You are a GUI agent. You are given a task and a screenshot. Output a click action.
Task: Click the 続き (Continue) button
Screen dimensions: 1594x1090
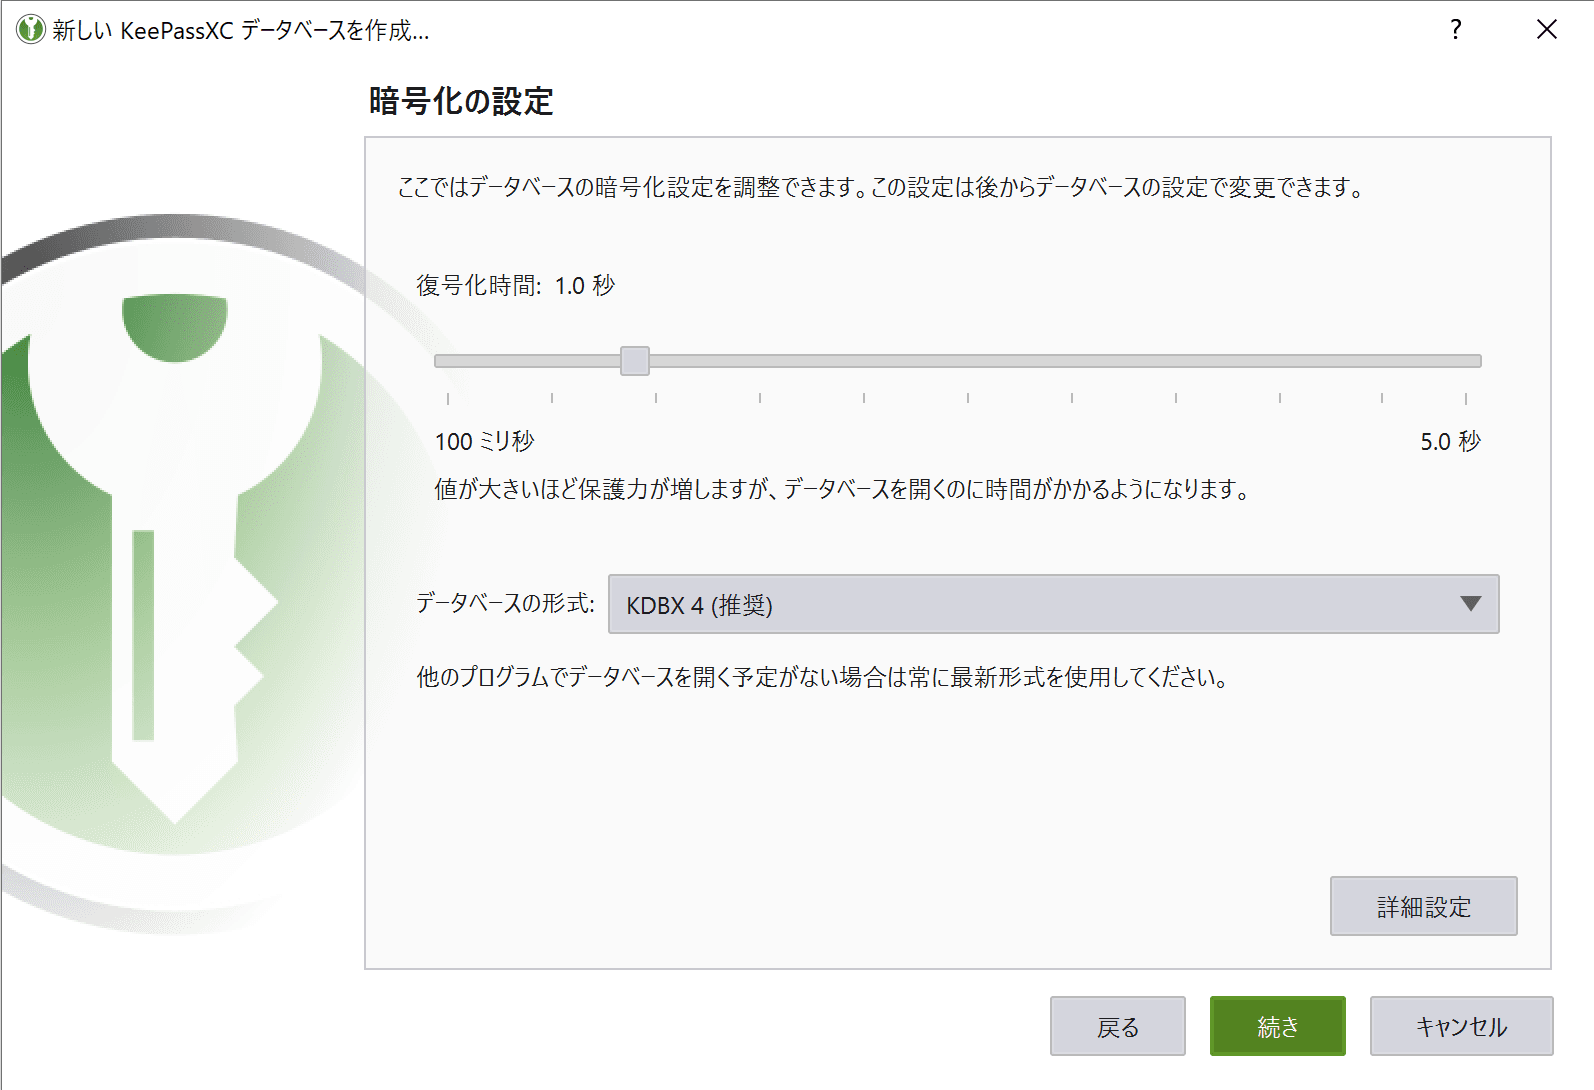click(x=1277, y=1026)
